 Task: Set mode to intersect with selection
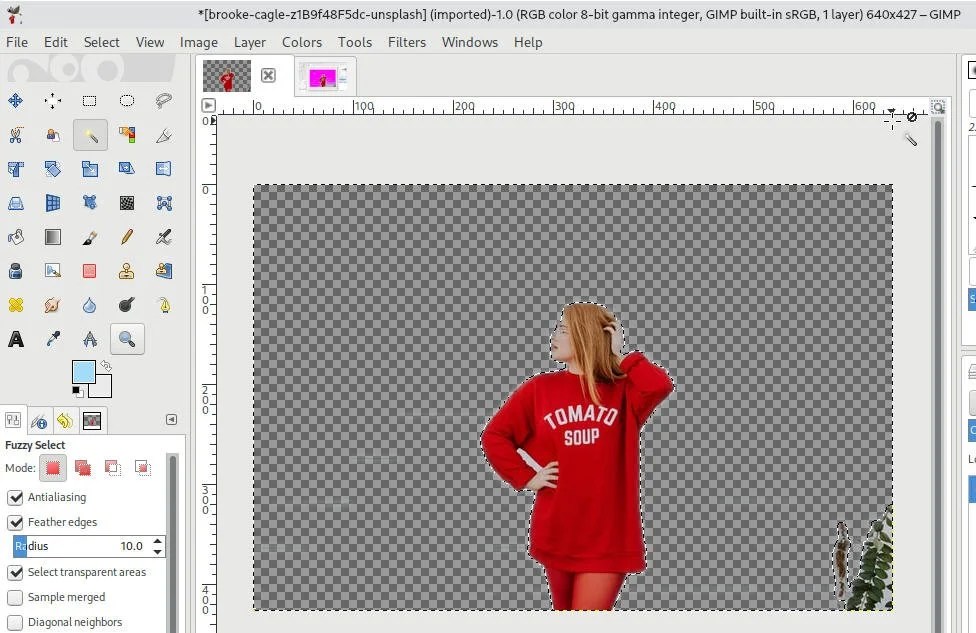coord(143,467)
